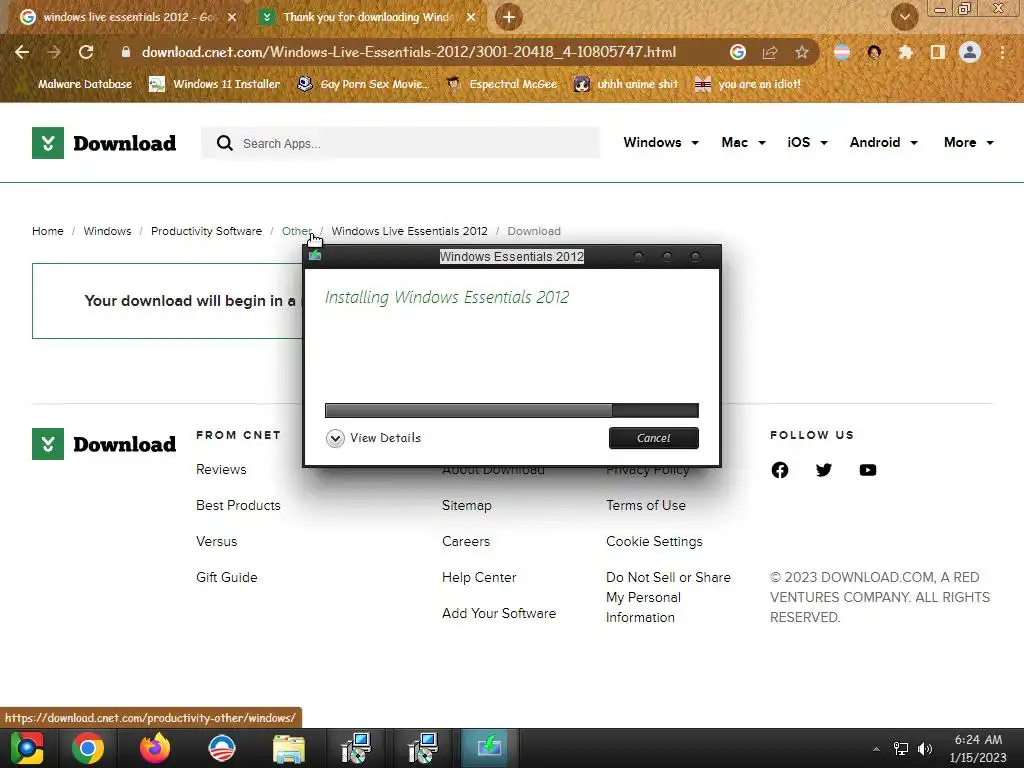Click the Google icon in the address bar
The image size is (1024, 768).
(x=738, y=52)
